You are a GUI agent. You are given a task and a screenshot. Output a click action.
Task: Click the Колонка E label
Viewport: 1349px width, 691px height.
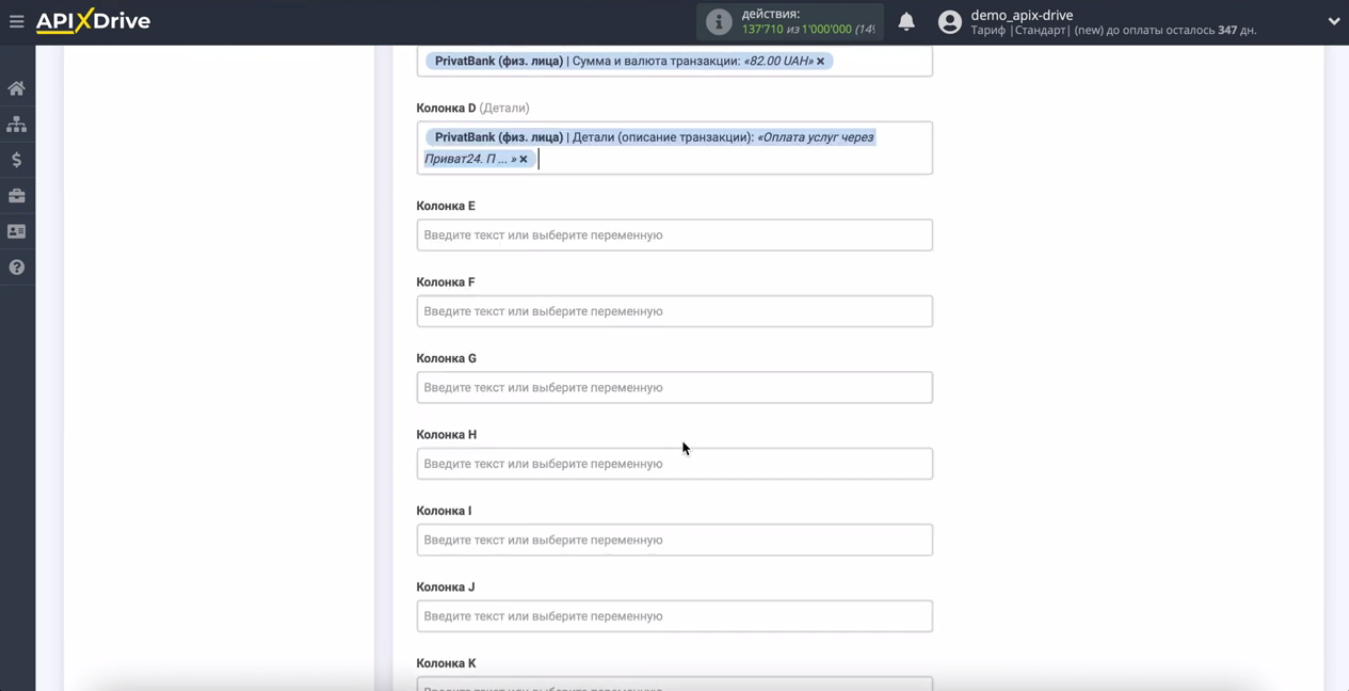[446, 206]
